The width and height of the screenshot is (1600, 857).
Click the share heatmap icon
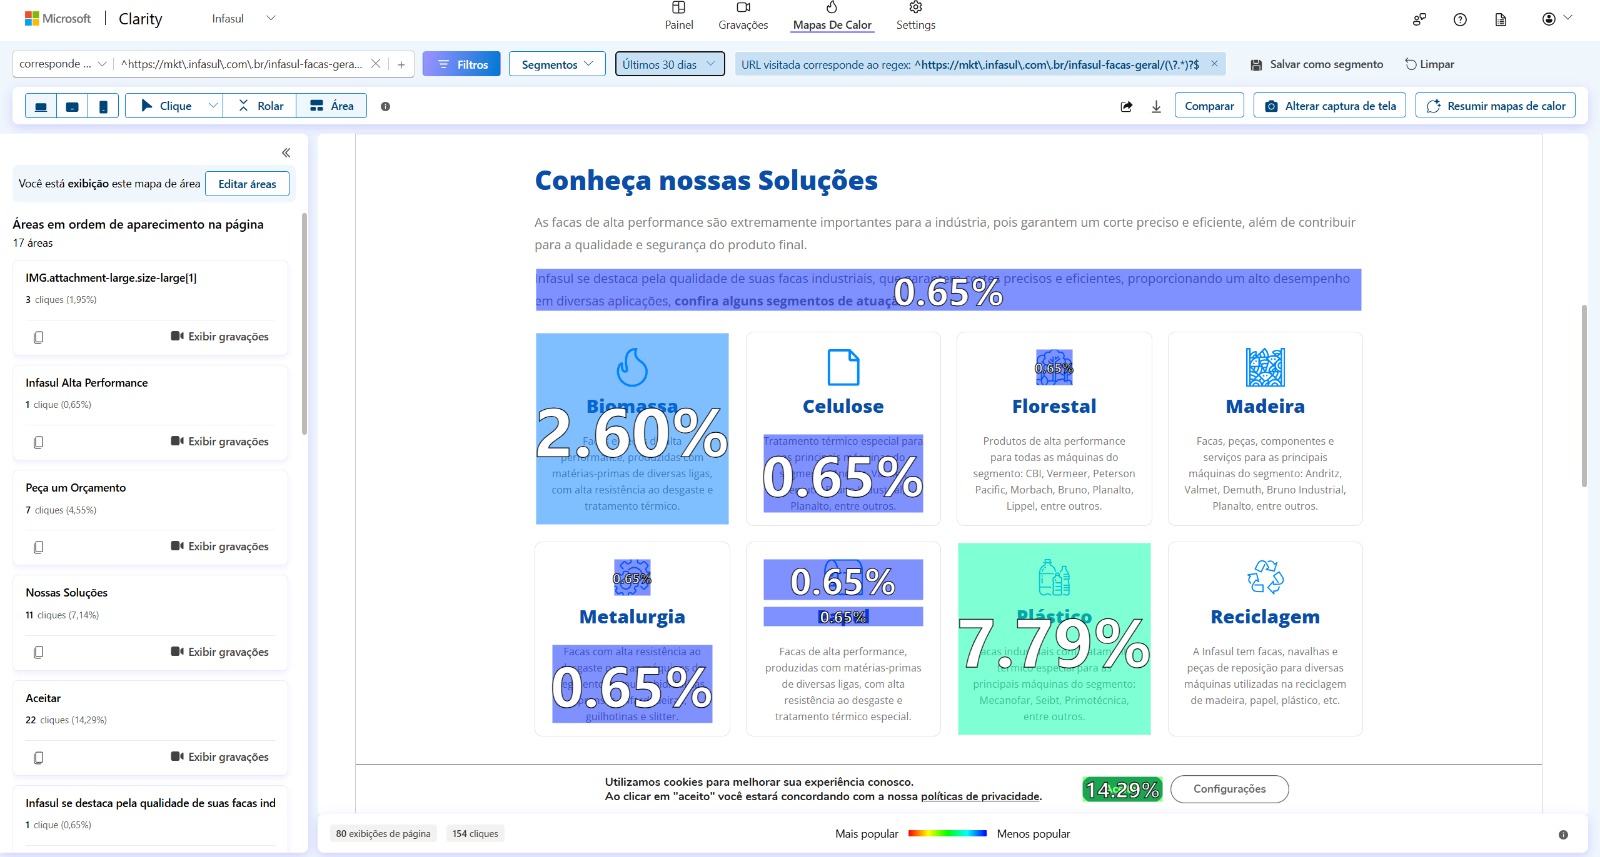(x=1127, y=106)
